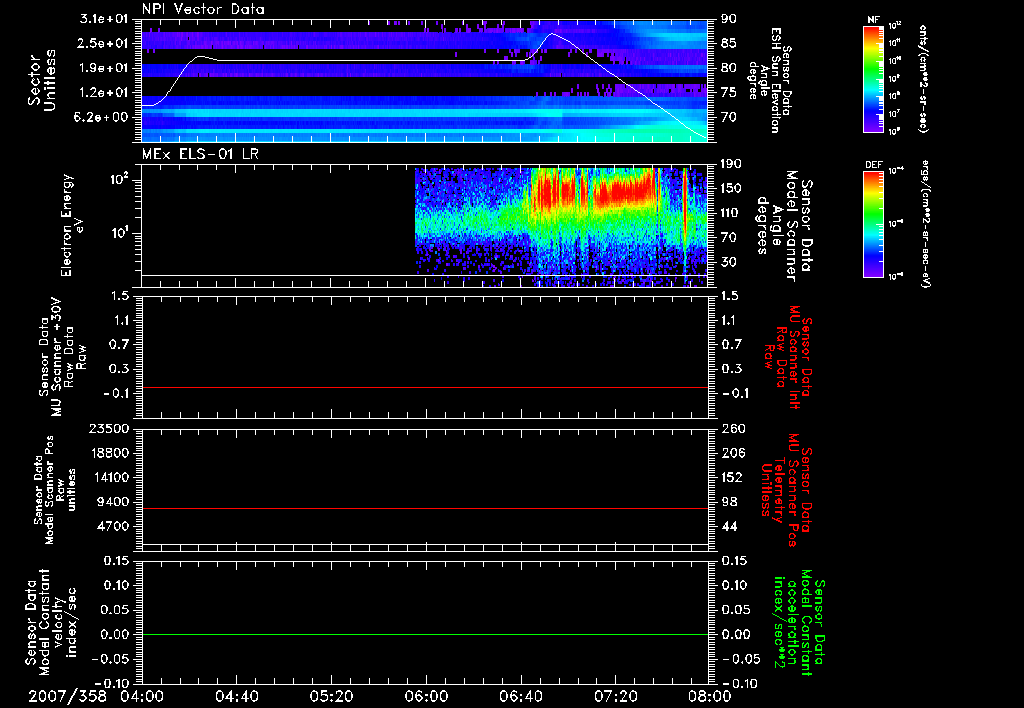
Task: Click the "14100" scanner position tick
Action: pyautogui.click(x=109, y=477)
